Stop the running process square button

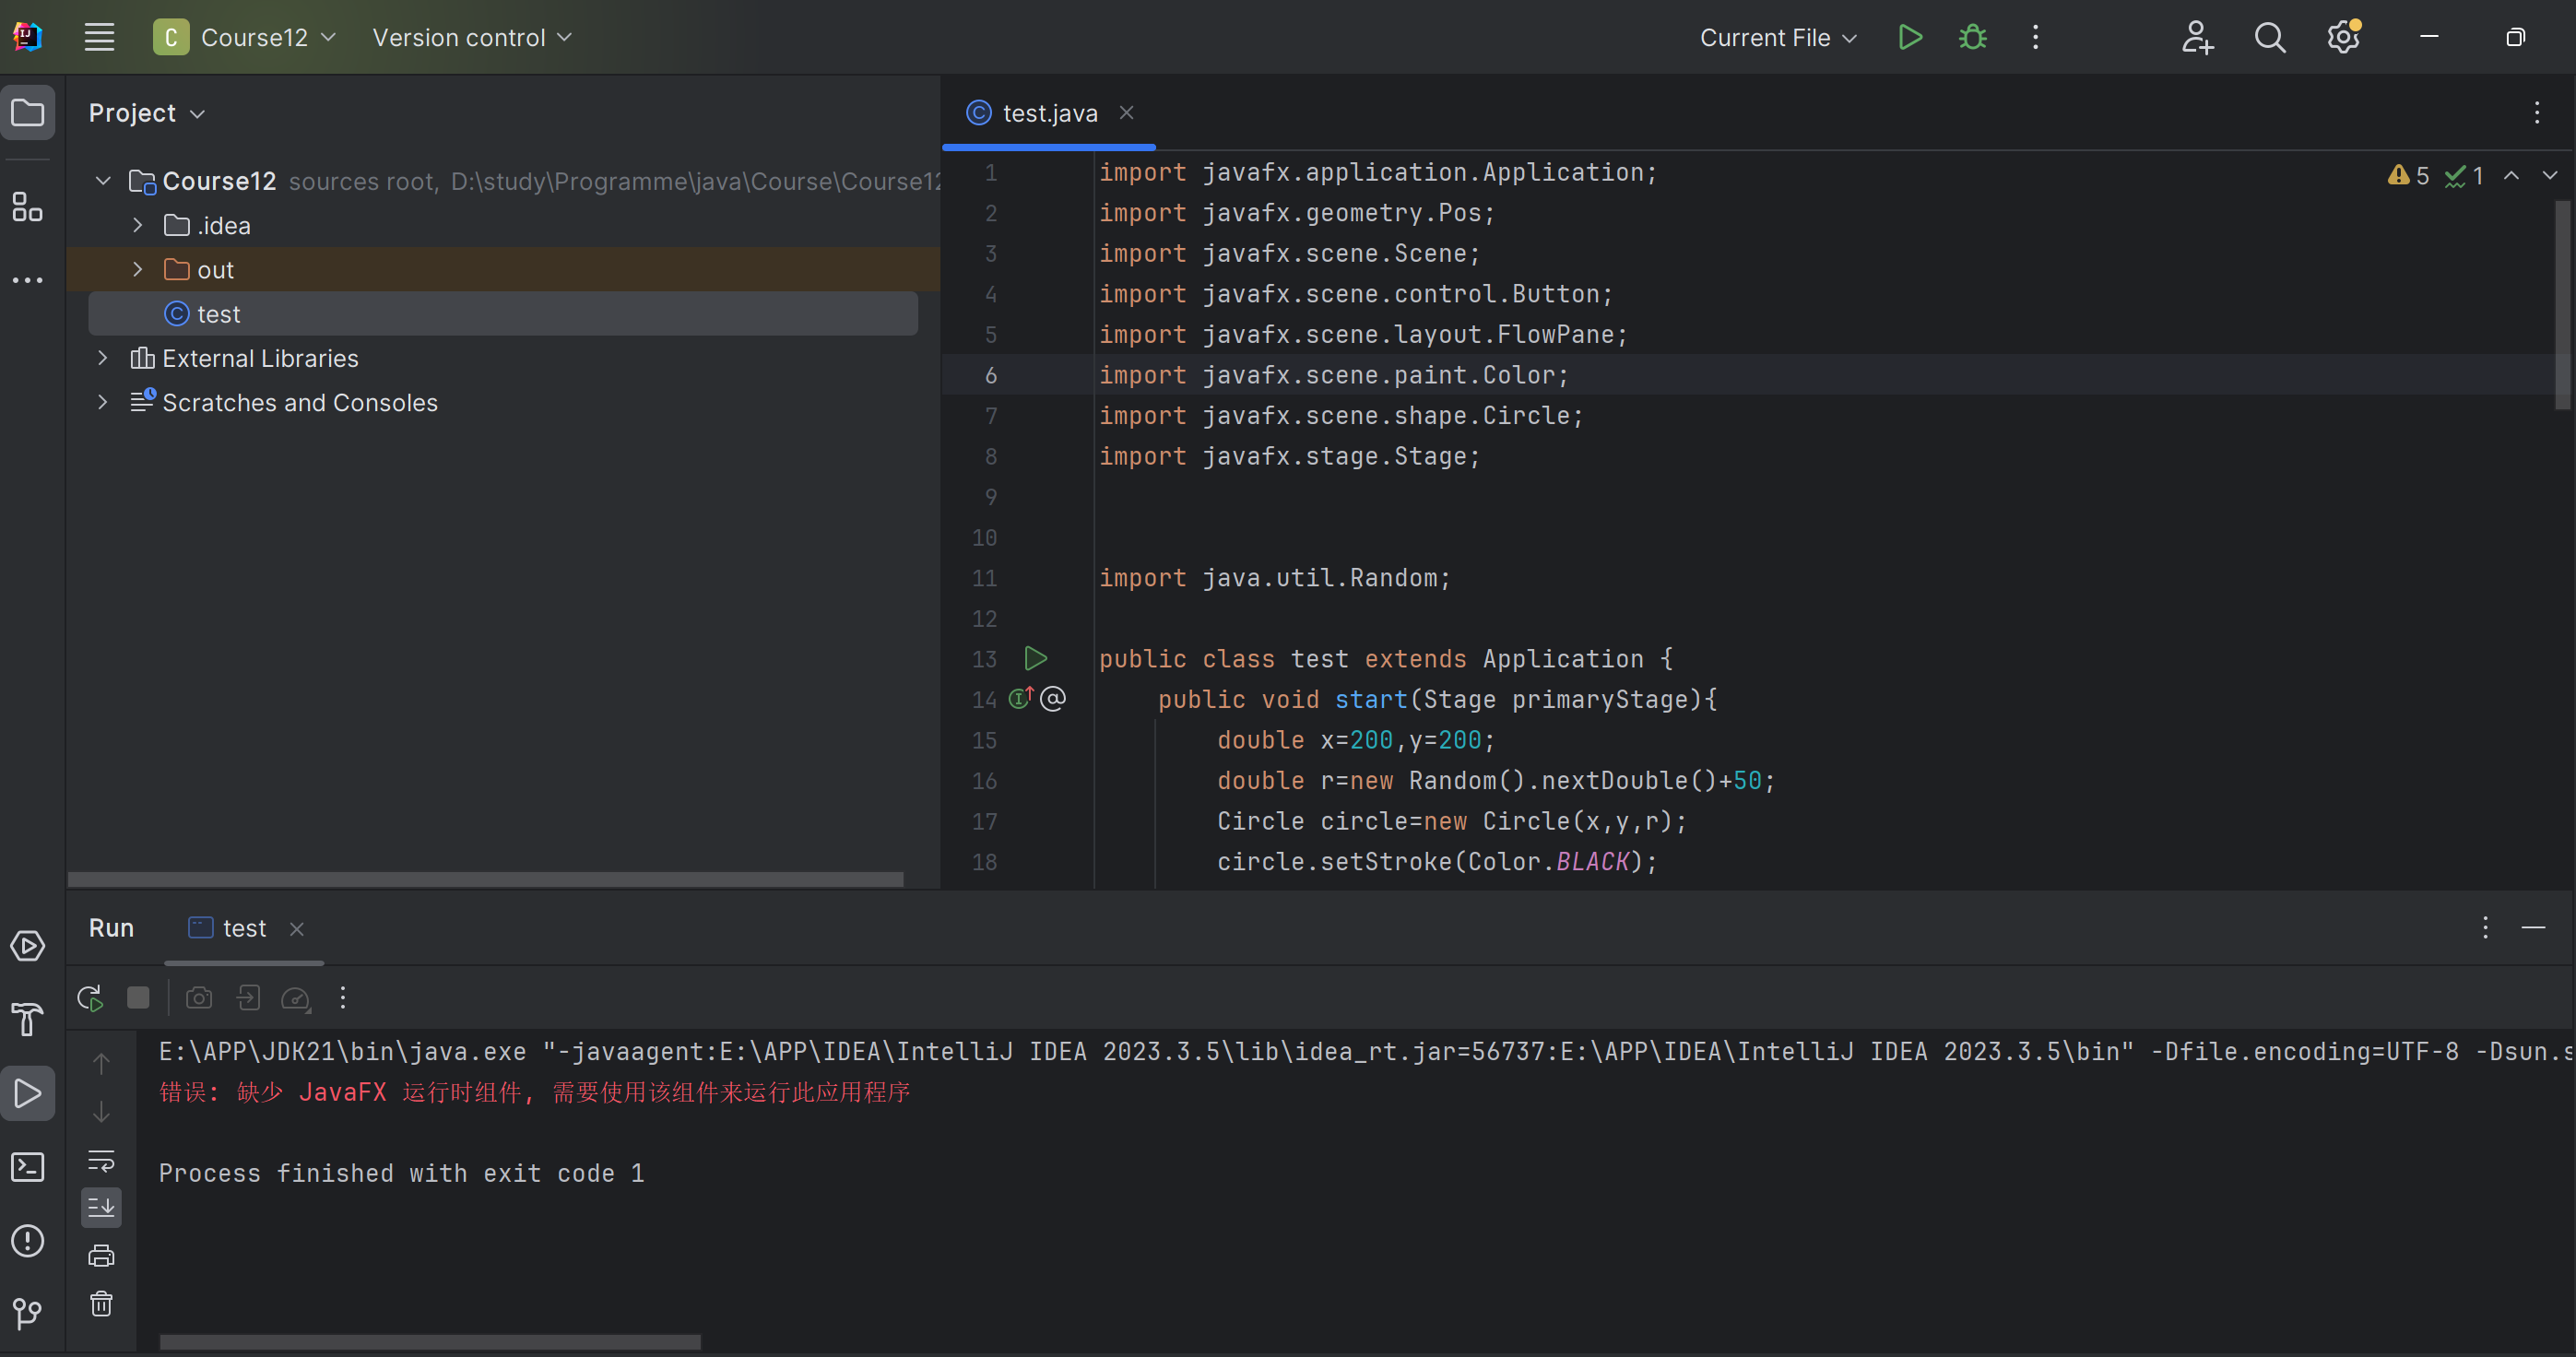[x=138, y=997]
